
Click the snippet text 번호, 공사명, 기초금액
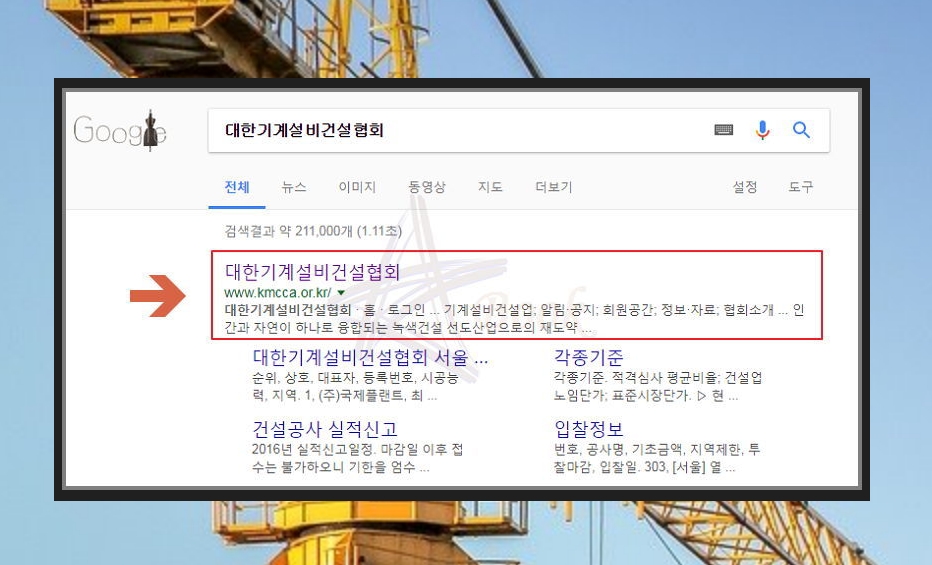click(657, 449)
